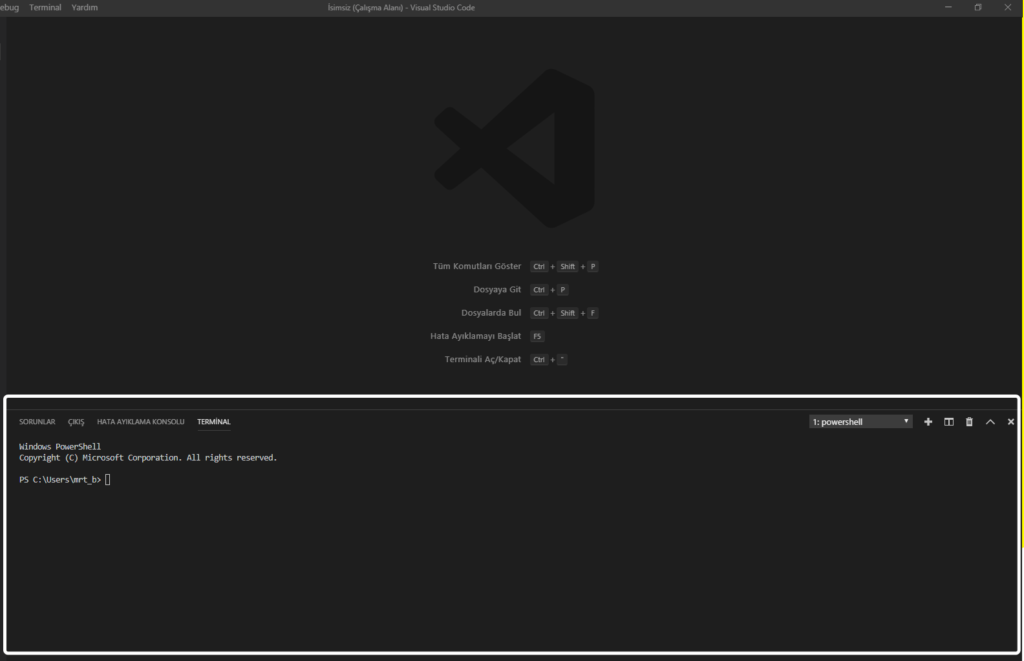Click the 'Terminali Aç/Kapat' text
This screenshot has width=1024, height=661.
click(483, 359)
